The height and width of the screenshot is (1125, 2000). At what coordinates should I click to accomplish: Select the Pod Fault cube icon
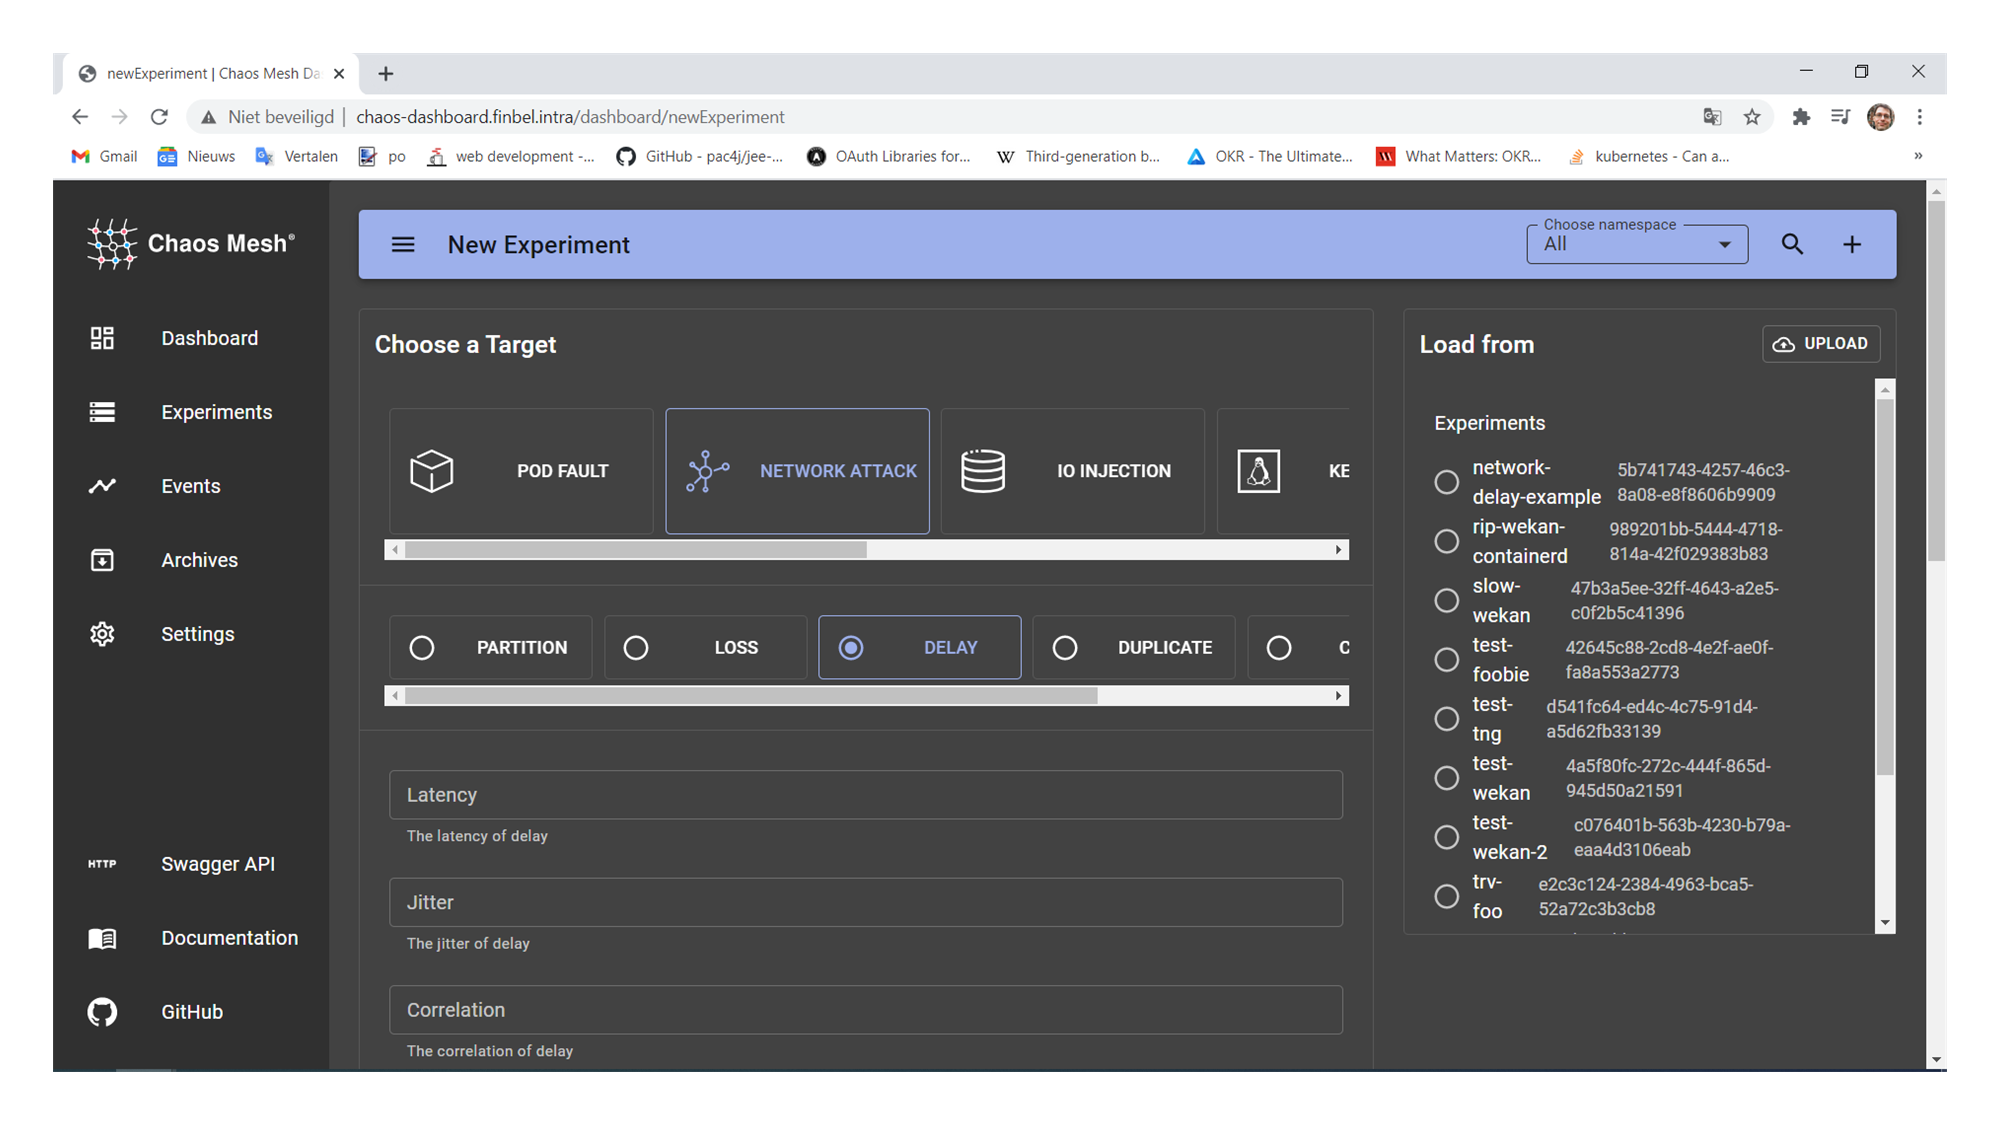[432, 471]
